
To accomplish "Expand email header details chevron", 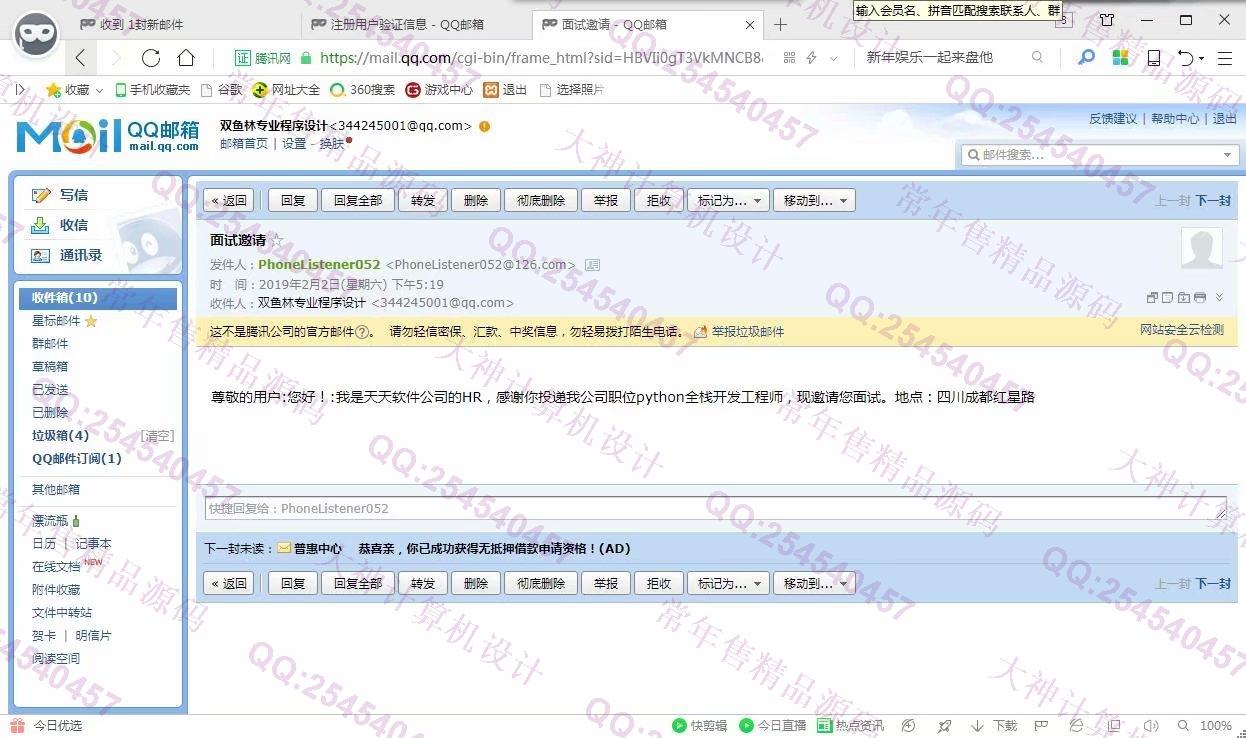I will 1219,297.
